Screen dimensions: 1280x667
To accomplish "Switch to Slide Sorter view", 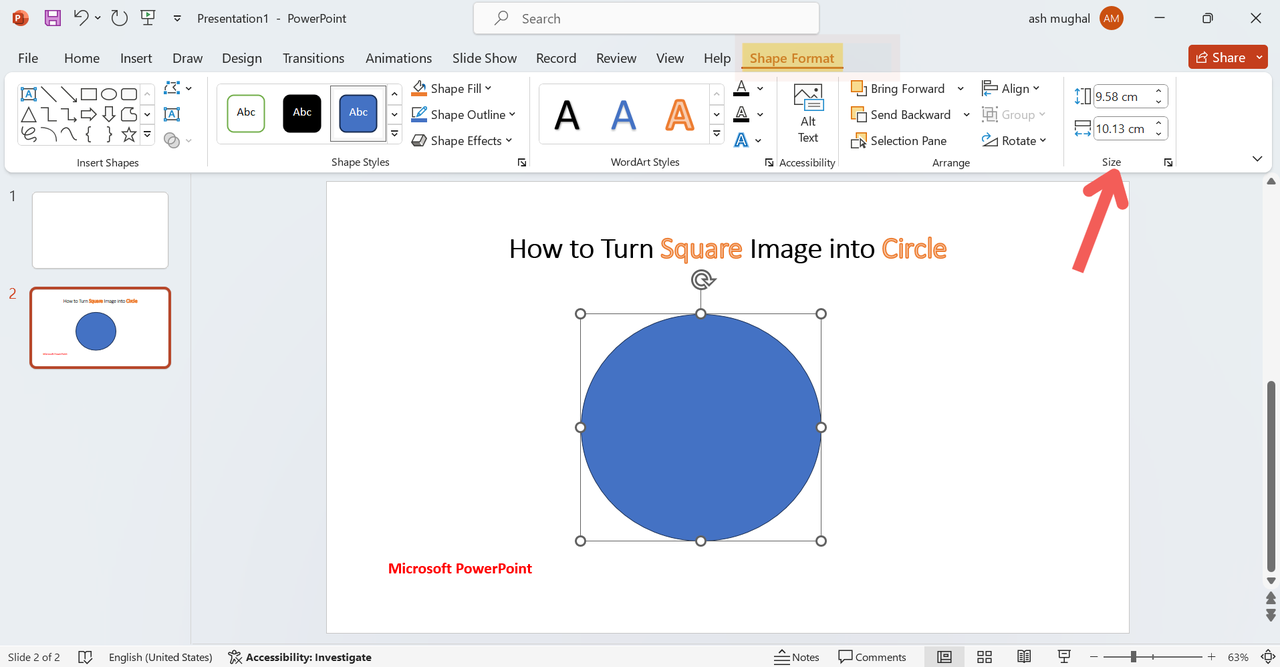I will (x=984, y=657).
